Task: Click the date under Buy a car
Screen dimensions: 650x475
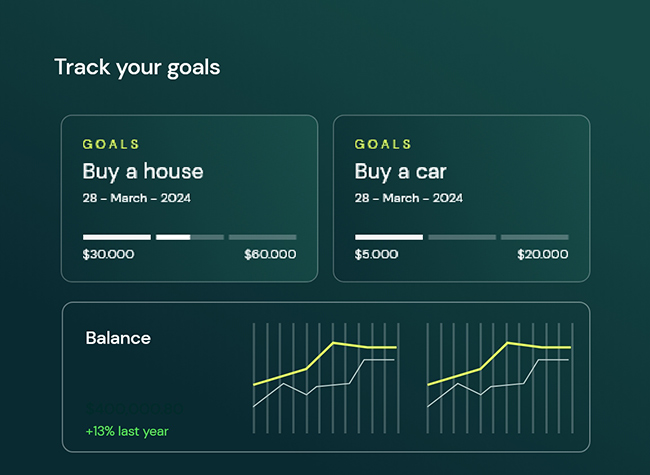Action: click(x=408, y=198)
